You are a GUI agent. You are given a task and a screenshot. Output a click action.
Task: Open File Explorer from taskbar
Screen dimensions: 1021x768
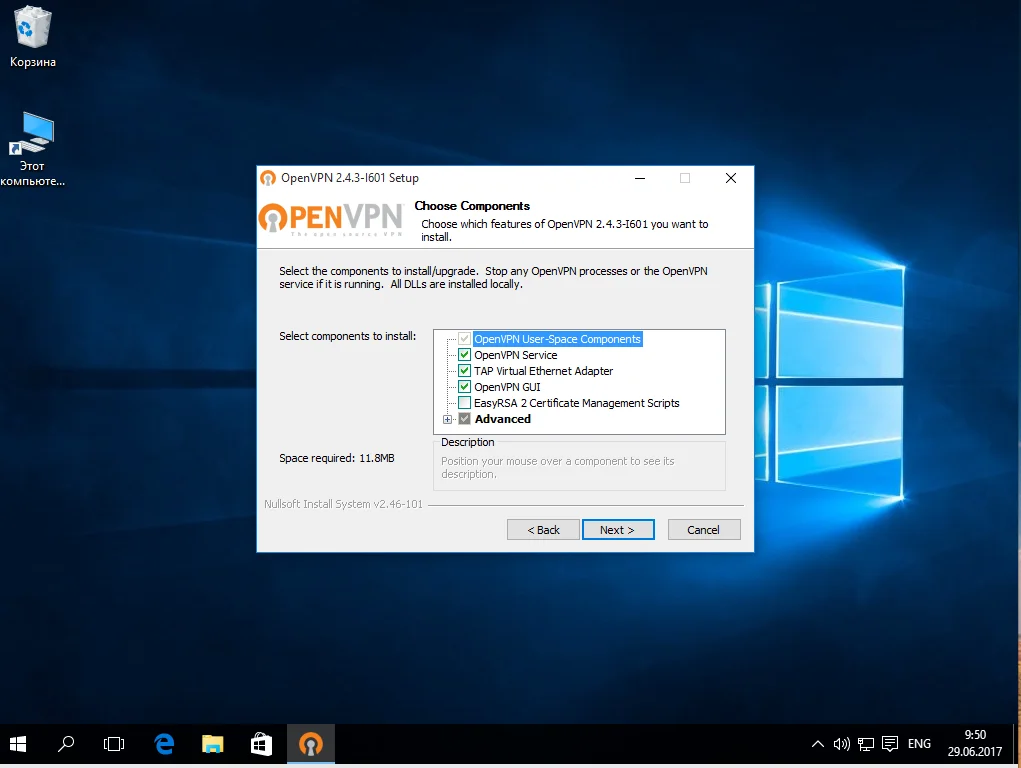point(213,743)
